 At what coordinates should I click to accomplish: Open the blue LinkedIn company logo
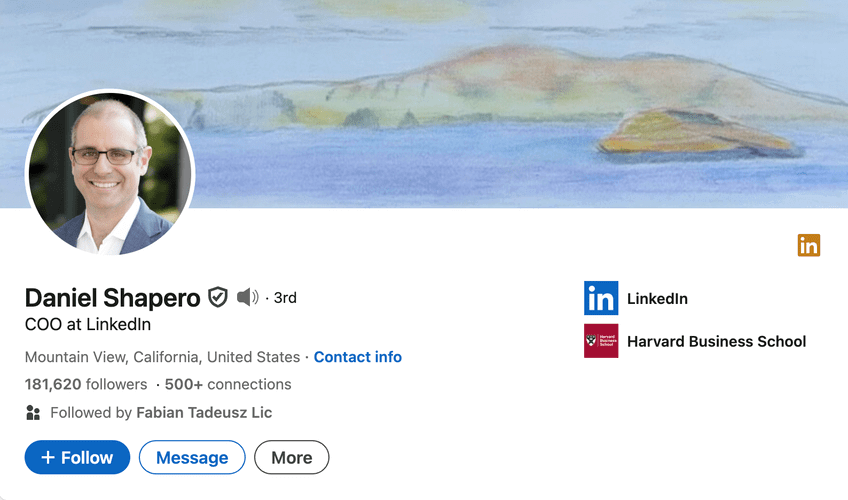tap(601, 298)
